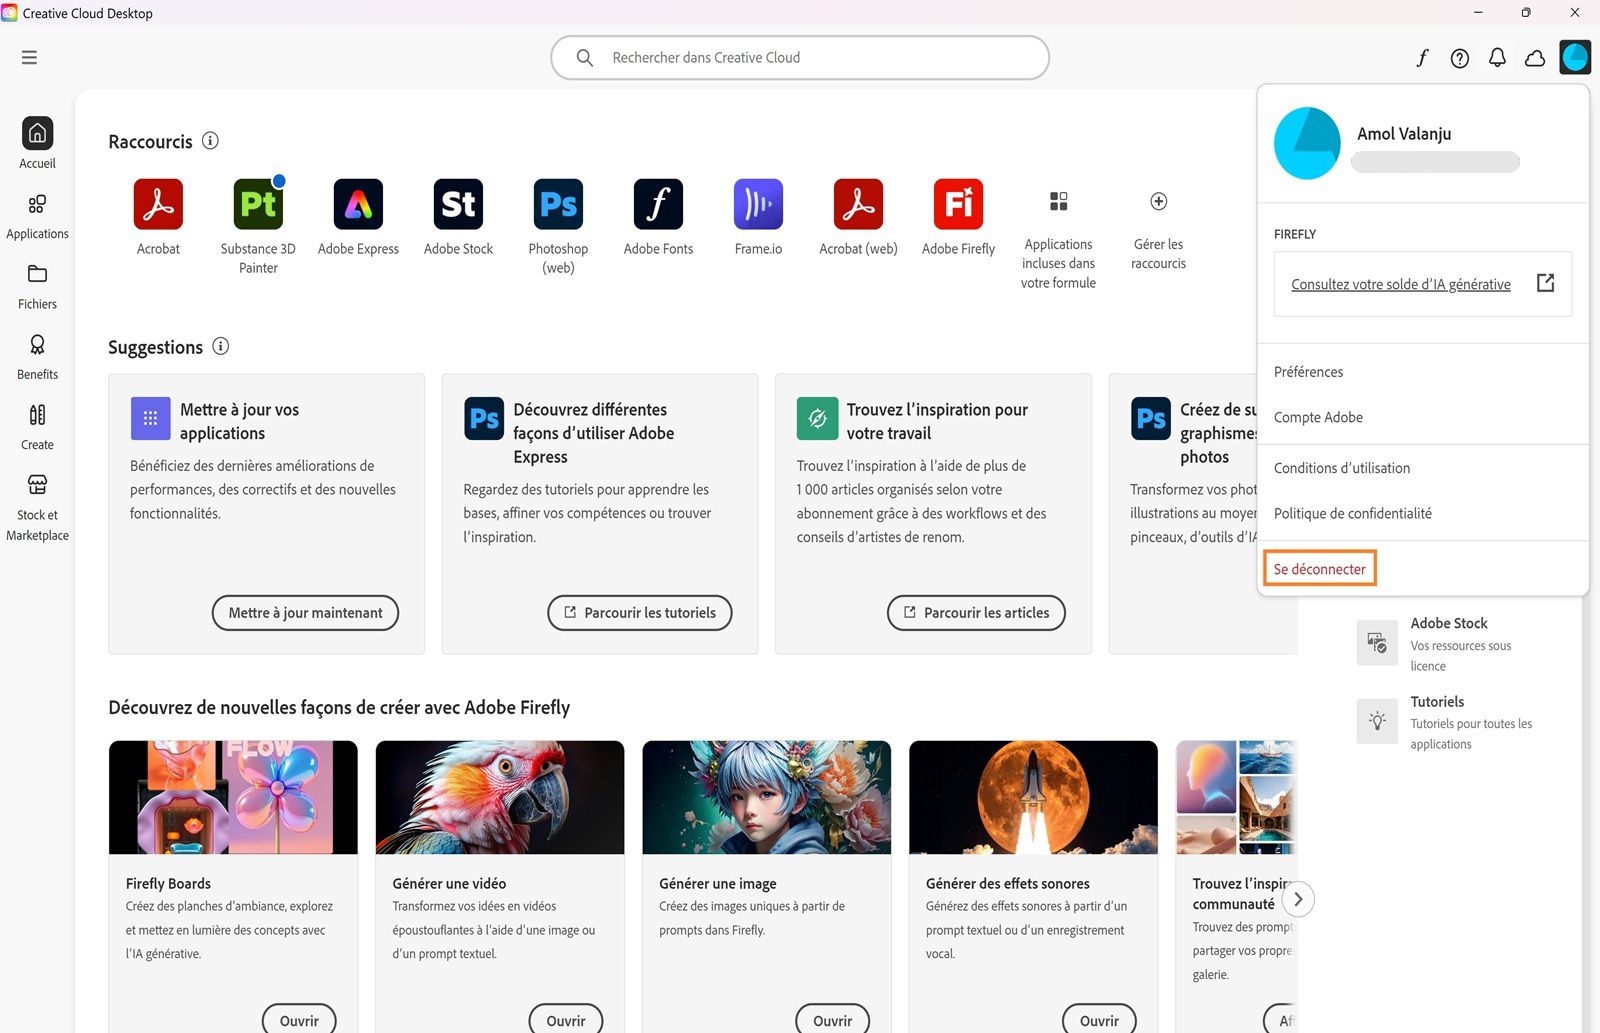Screen dimensions: 1600x1033
Task: Open Substance 3D Painter shortcut
Action: 257,205
